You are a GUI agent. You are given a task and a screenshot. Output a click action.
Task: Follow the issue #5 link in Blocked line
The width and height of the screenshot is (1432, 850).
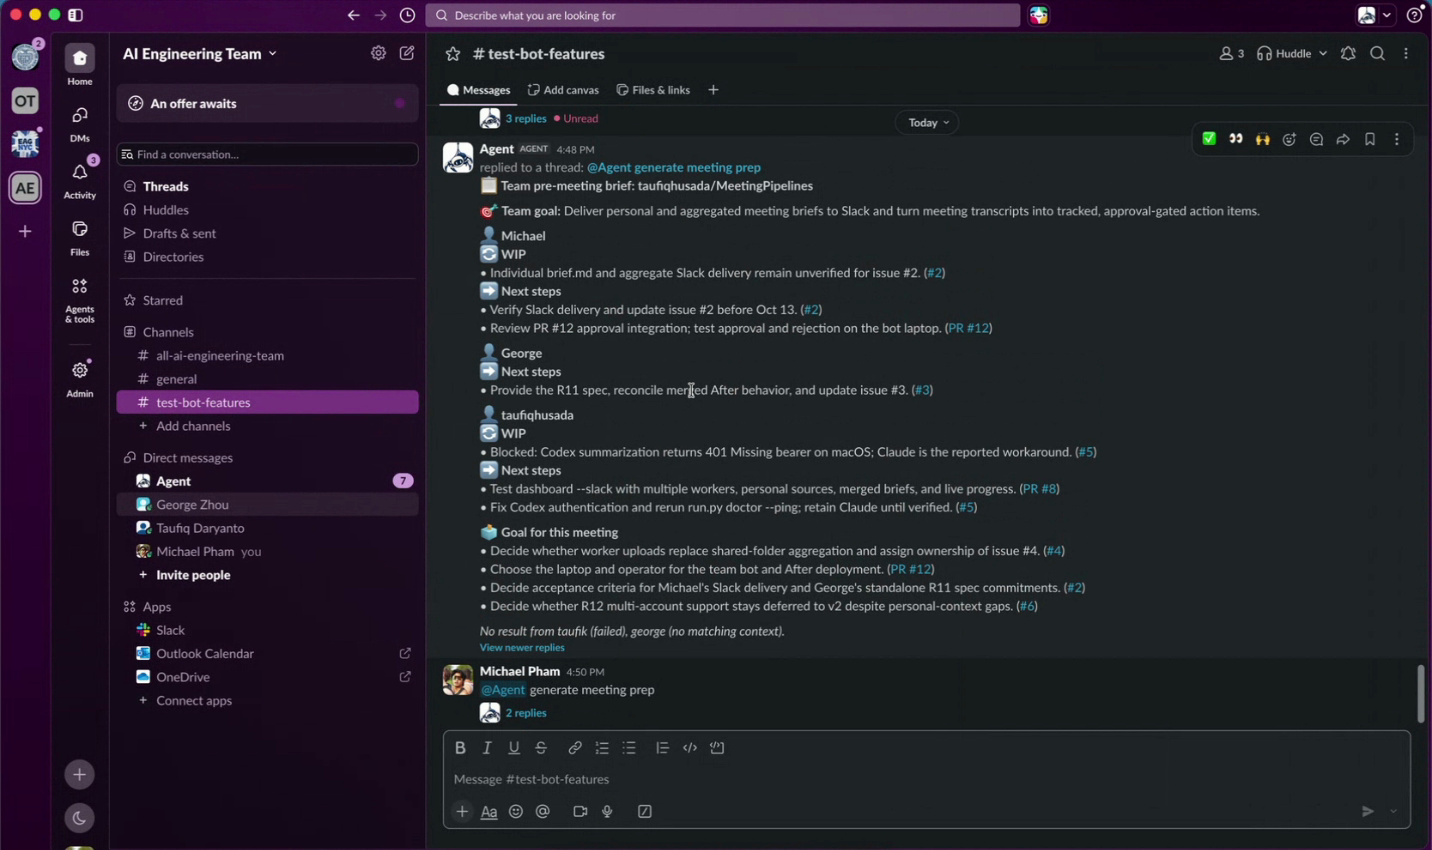click(x=1086, y=452)
